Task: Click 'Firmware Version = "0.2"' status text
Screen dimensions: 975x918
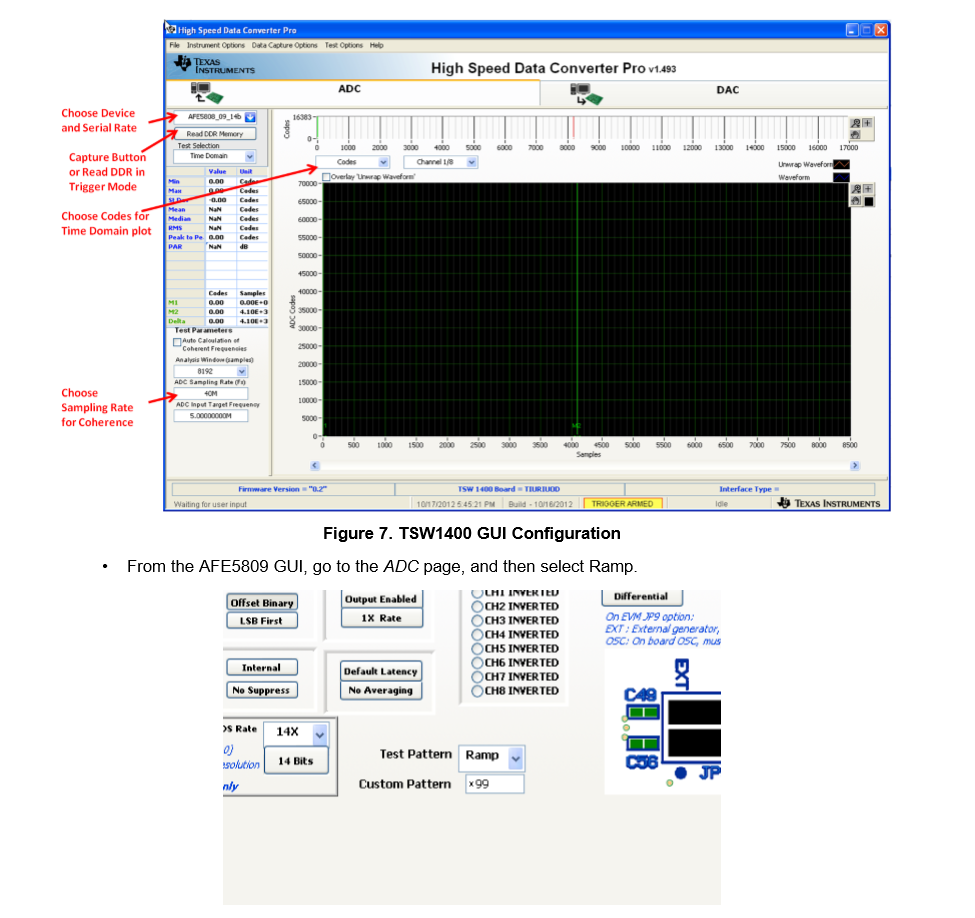Action: pyautogui.click(x=283, y=489)
